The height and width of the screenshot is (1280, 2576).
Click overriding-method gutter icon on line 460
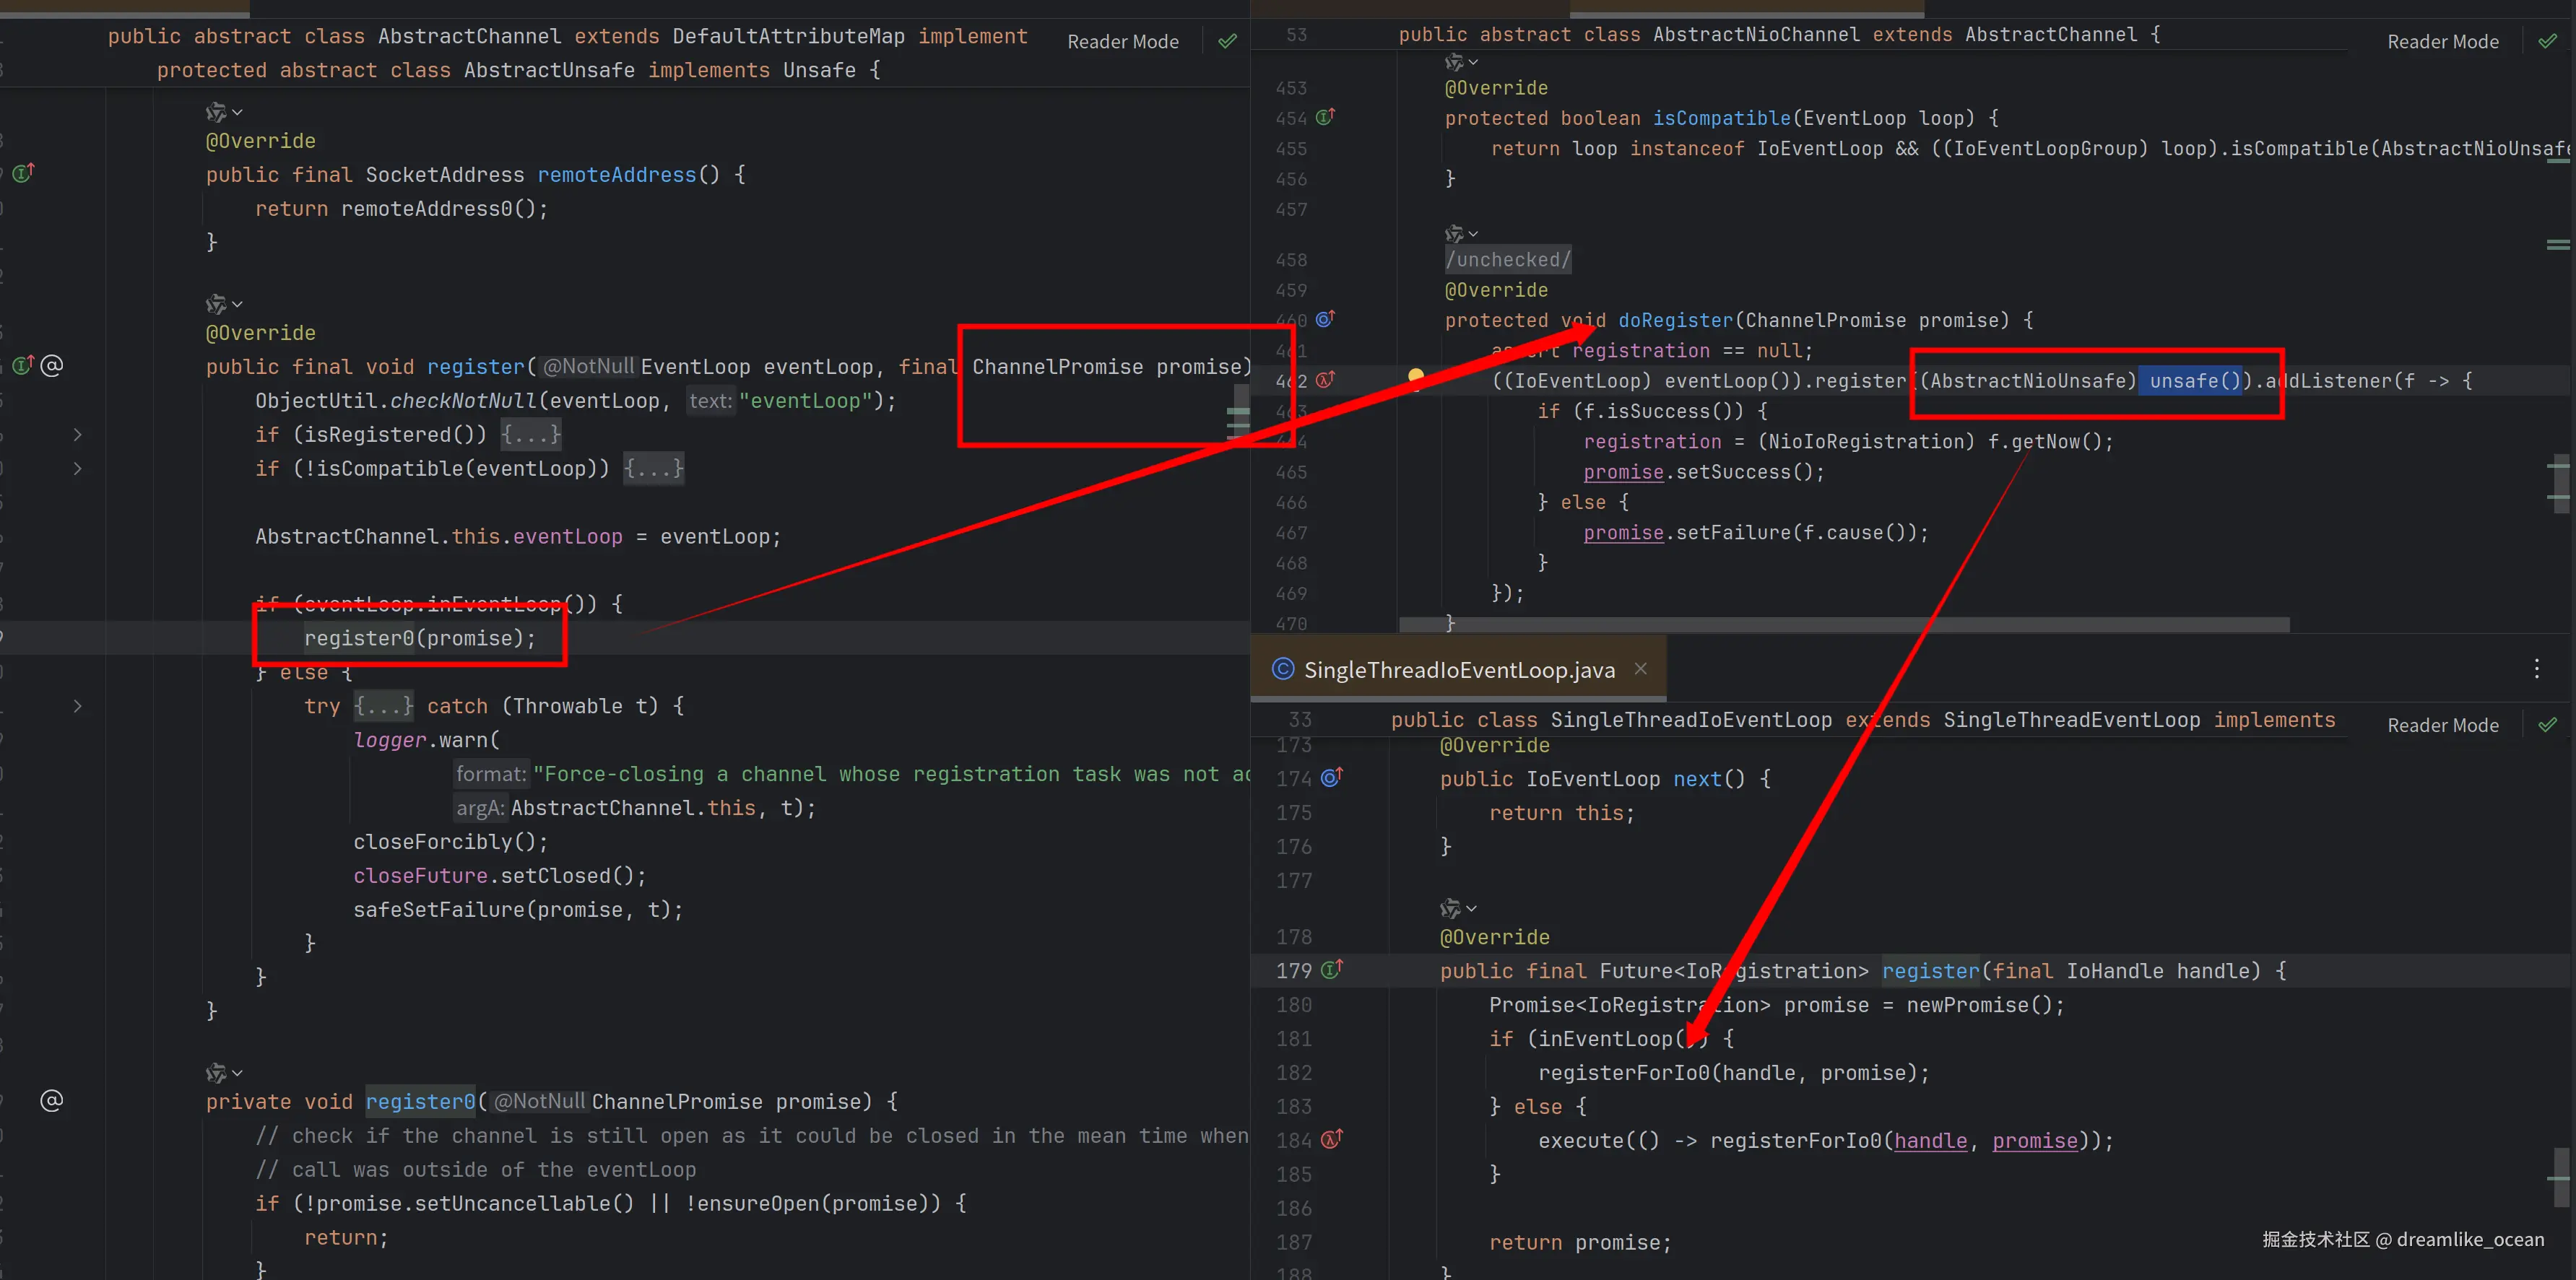1325,319
